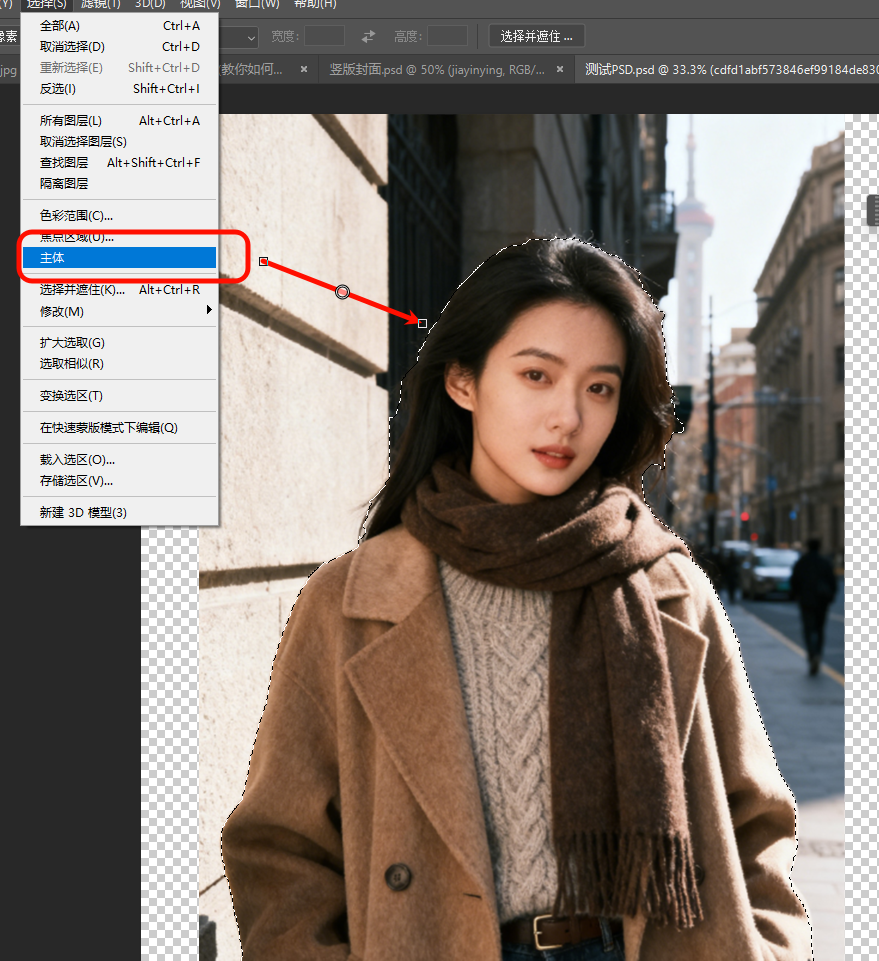Click the swap width and height arrows icon

tap(370, 36)
